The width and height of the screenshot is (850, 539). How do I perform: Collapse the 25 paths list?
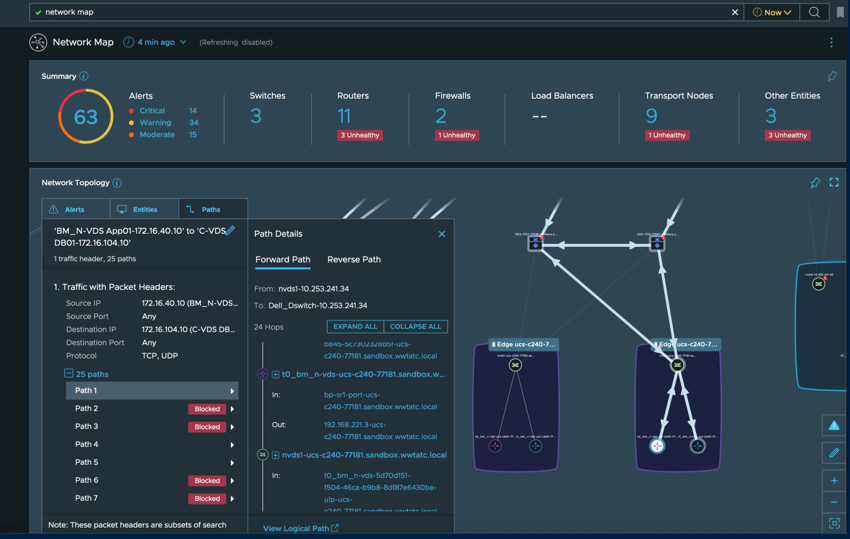69,374
